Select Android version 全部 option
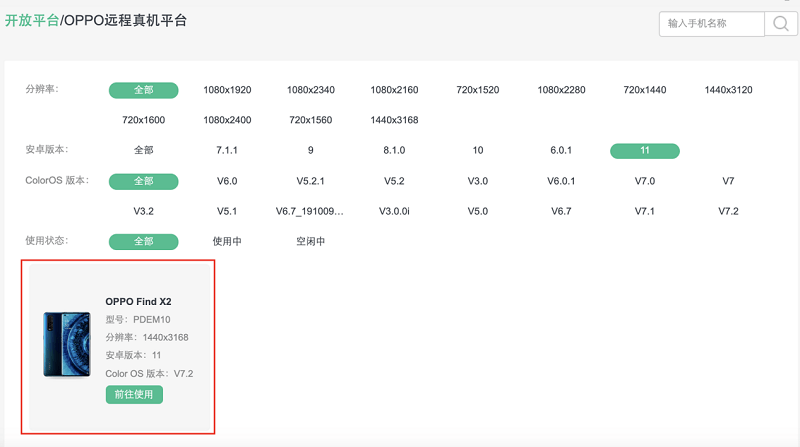Viewport: 800px width, 447px height. pyautogui.click(x=143, y=151)
